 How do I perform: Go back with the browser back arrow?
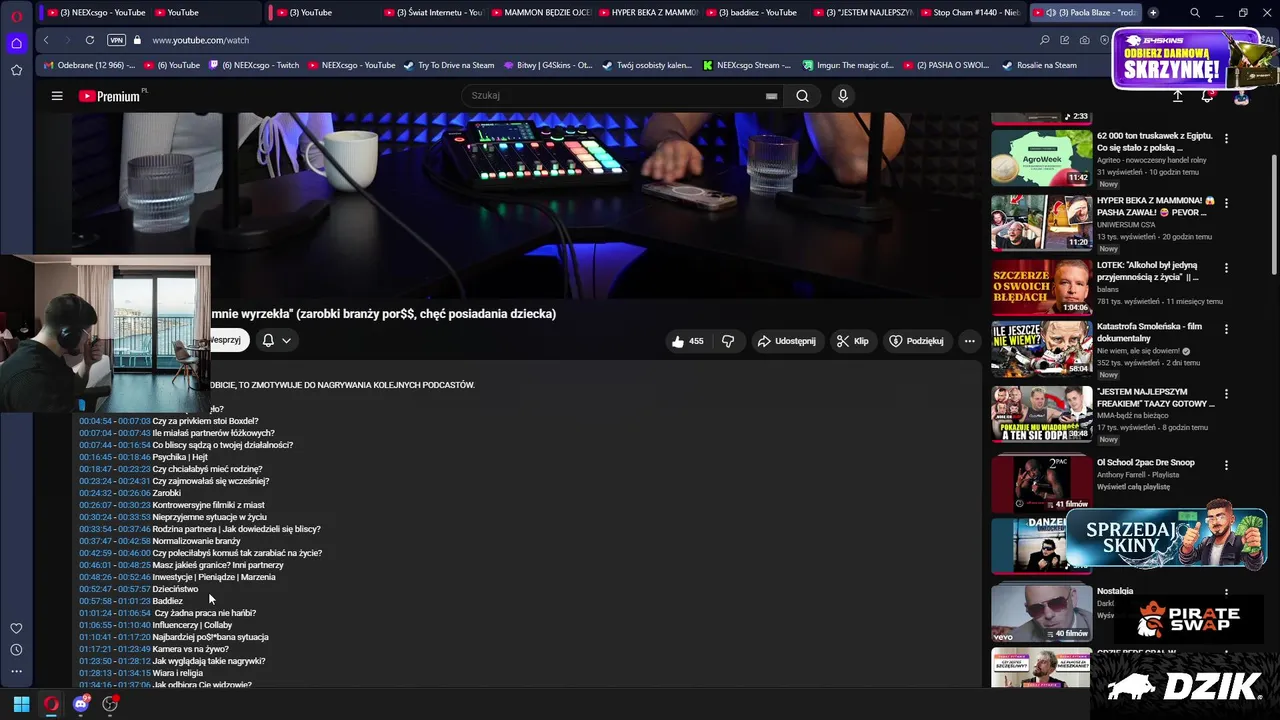pos(46,40)
